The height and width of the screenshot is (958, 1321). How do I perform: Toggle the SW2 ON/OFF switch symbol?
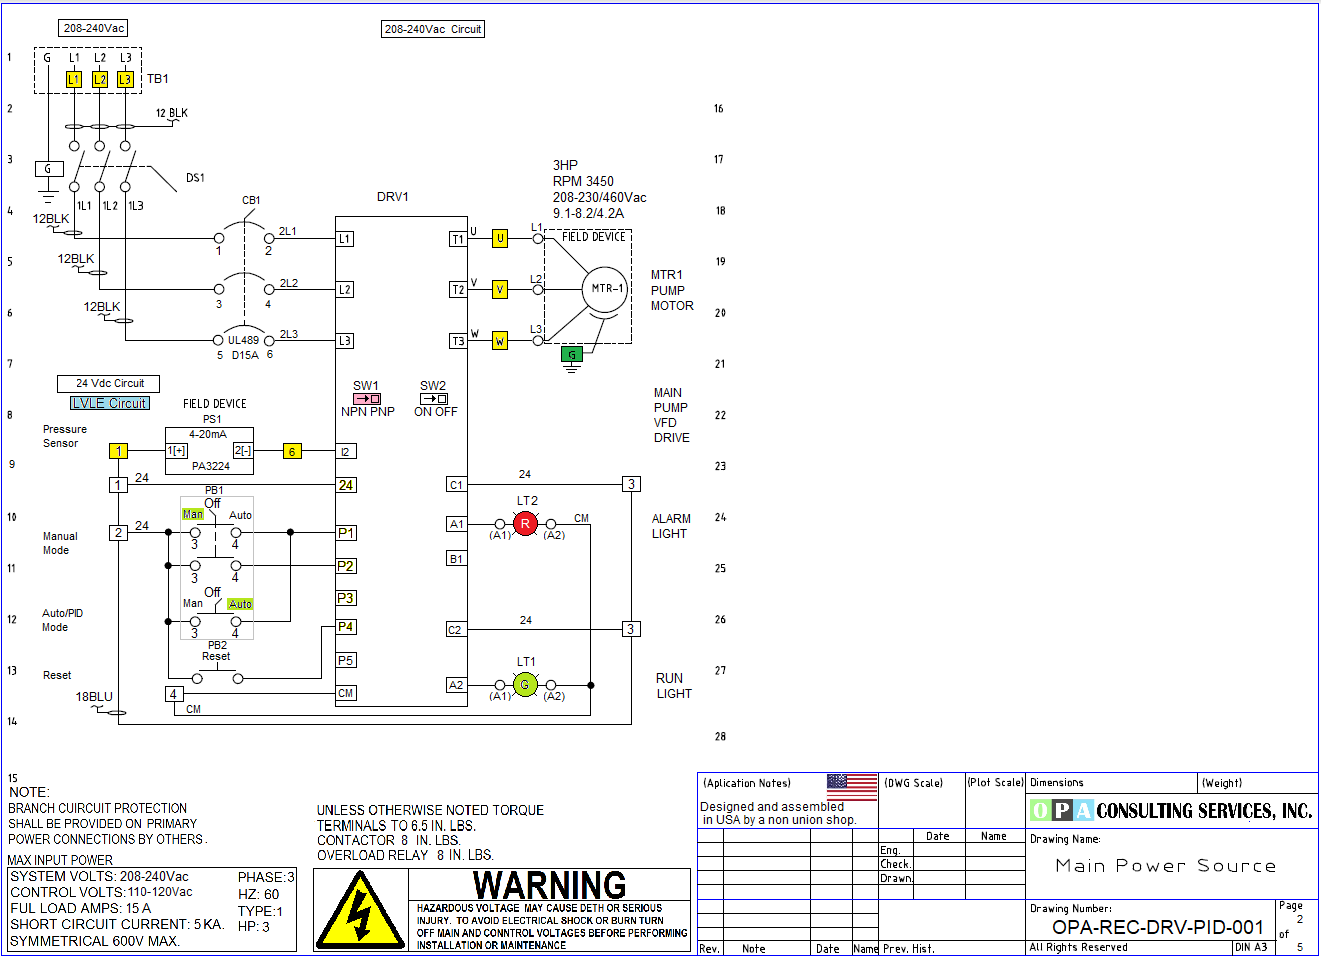click(433, 399)
